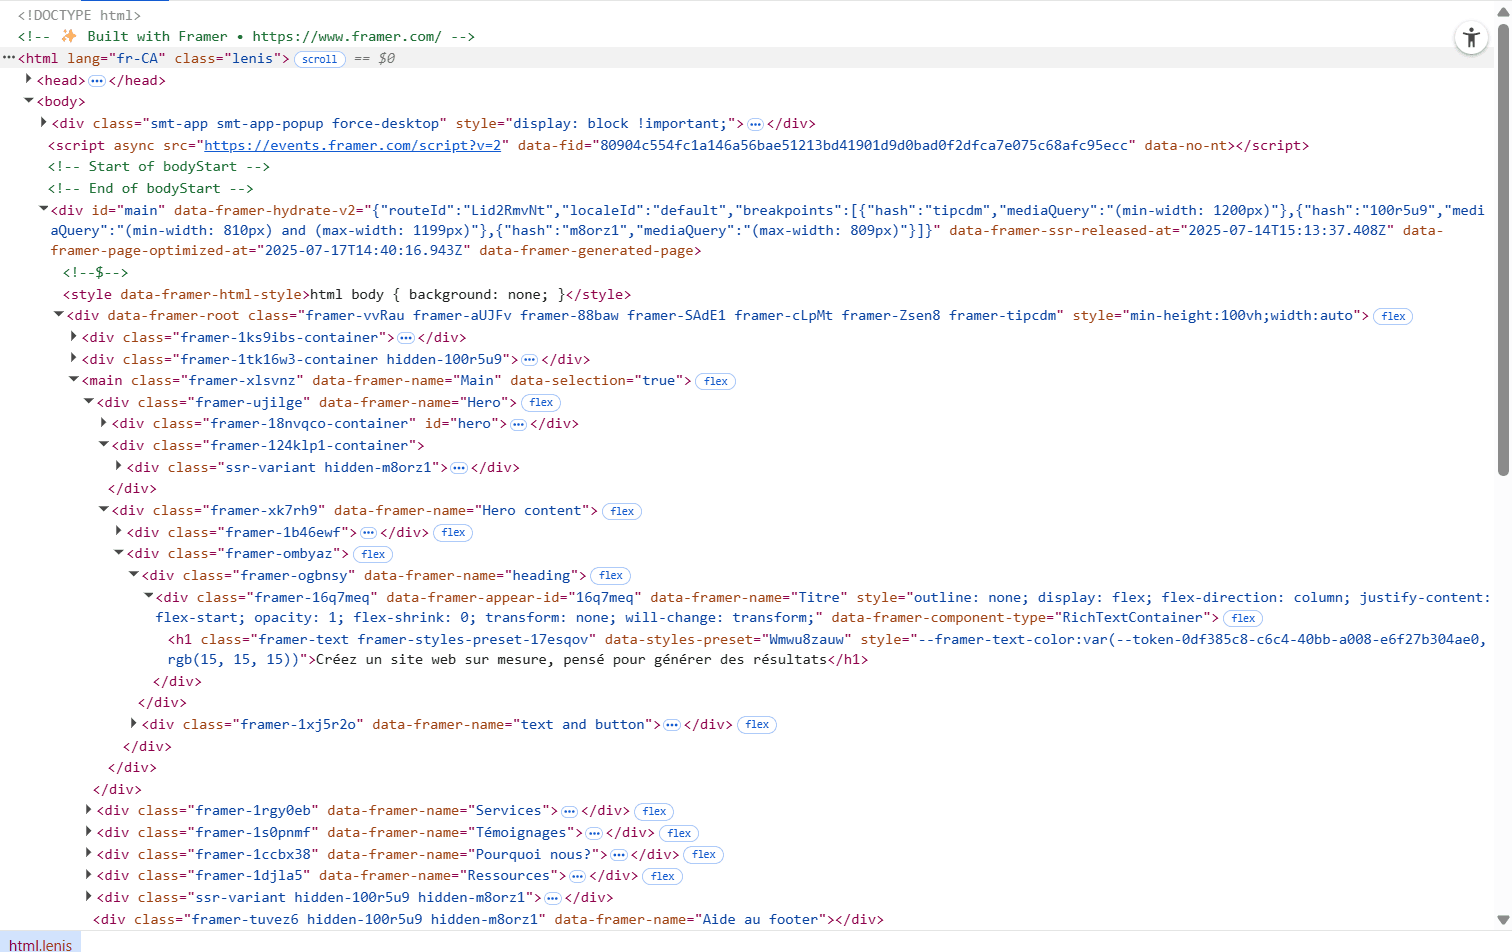Click ellipsis badge in the Services div

point(569,811)
